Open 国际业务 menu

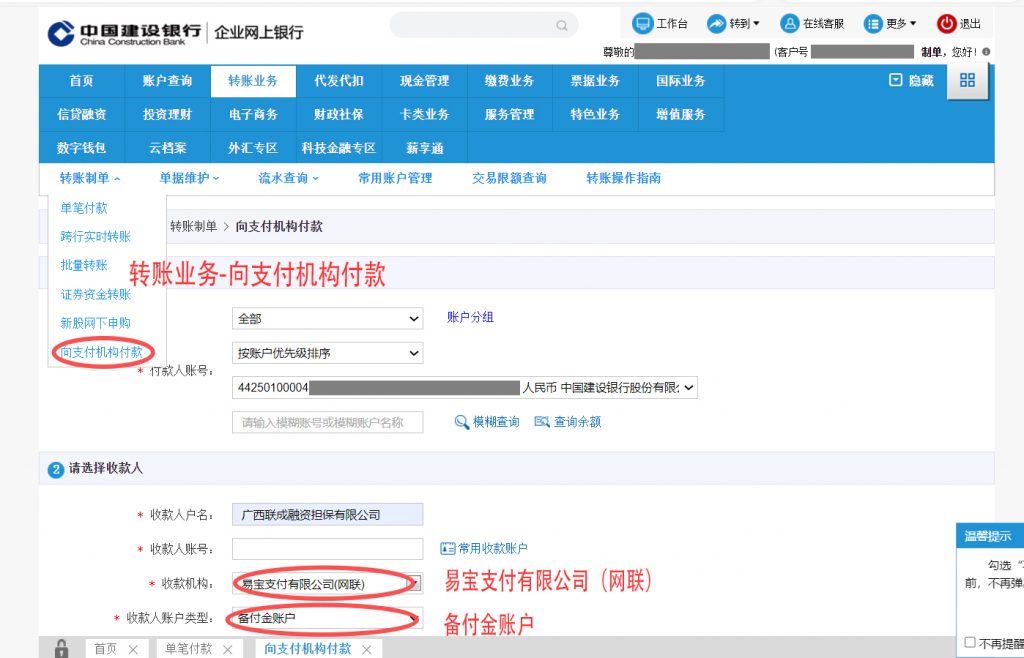681,81
